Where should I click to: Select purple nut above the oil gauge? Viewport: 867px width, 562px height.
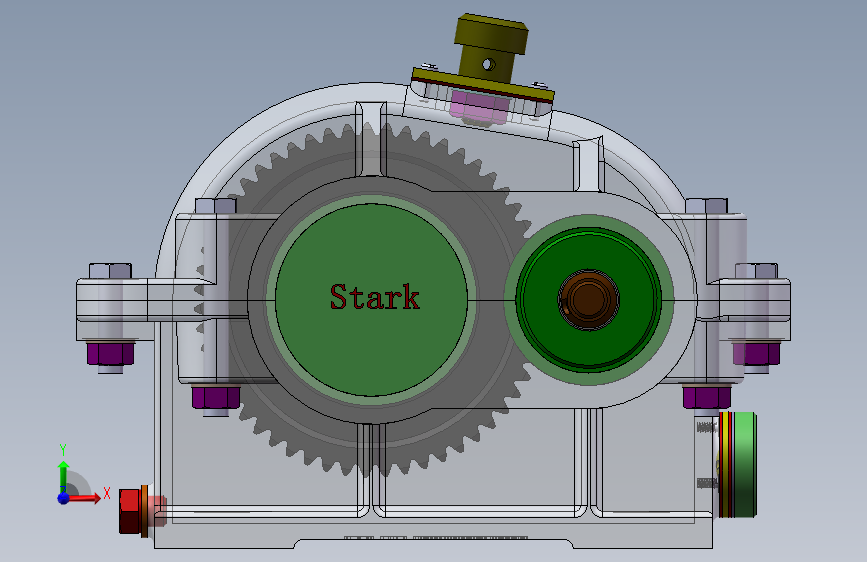pyautogui.click(x=707, y=397)
